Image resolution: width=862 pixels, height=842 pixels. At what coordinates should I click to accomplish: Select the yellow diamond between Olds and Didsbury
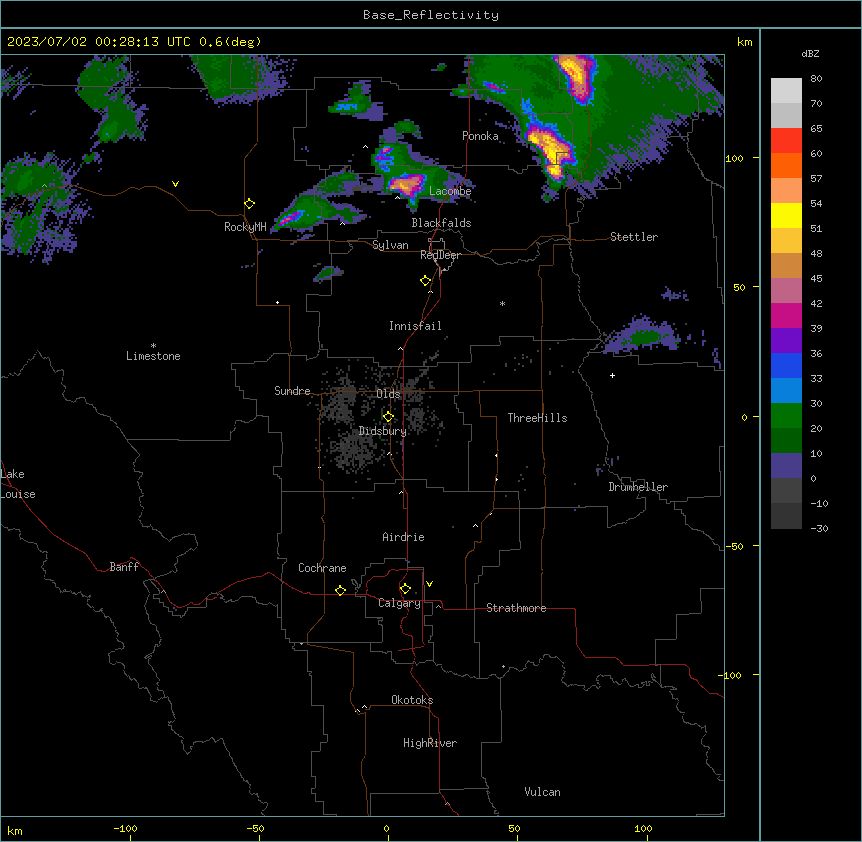(388, 417)
